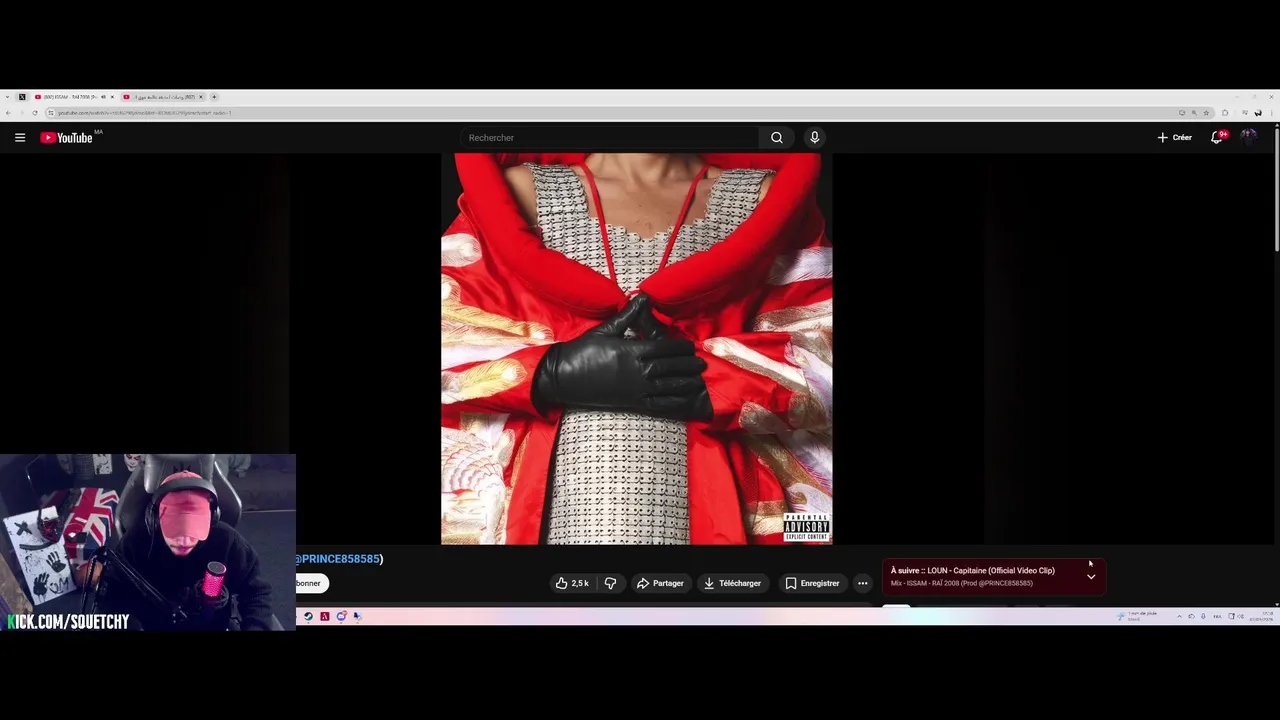Open the YouTube hamburger guide menu

pos(20,137)
